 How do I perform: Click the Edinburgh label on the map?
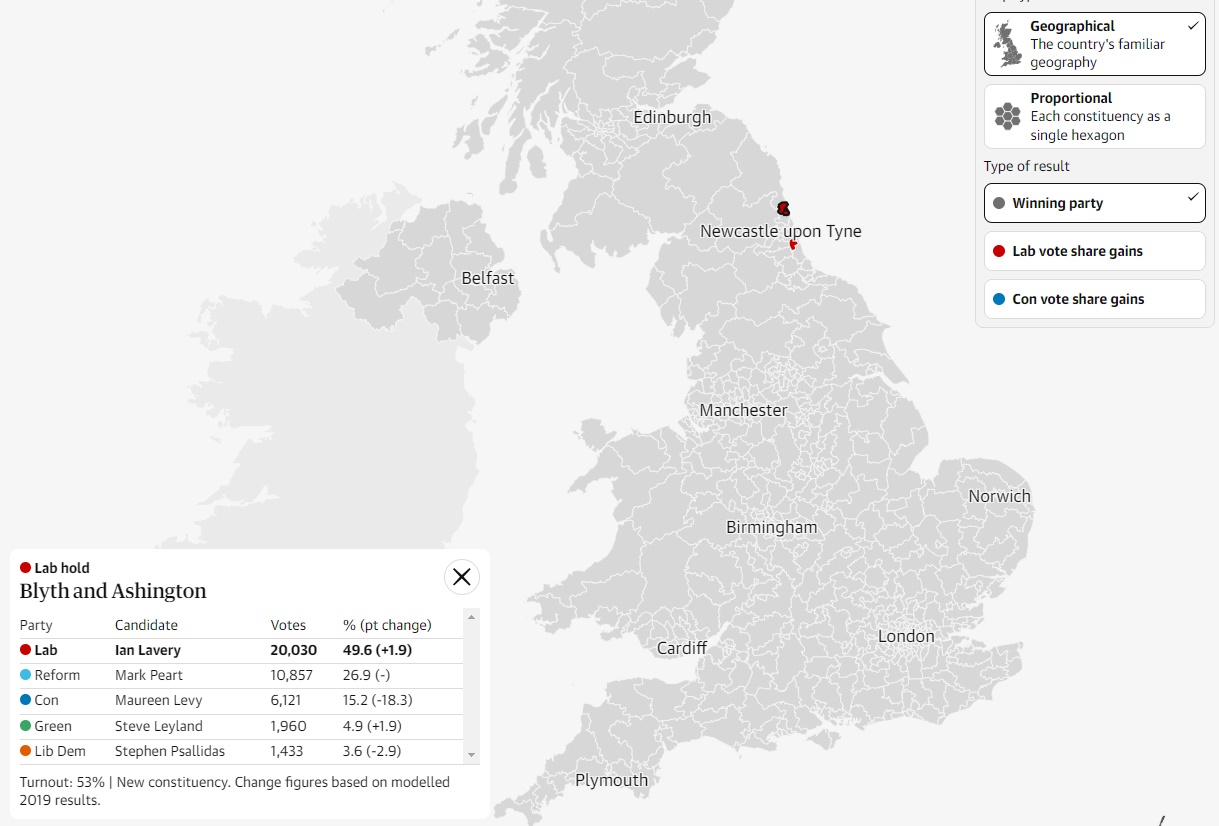672,117
